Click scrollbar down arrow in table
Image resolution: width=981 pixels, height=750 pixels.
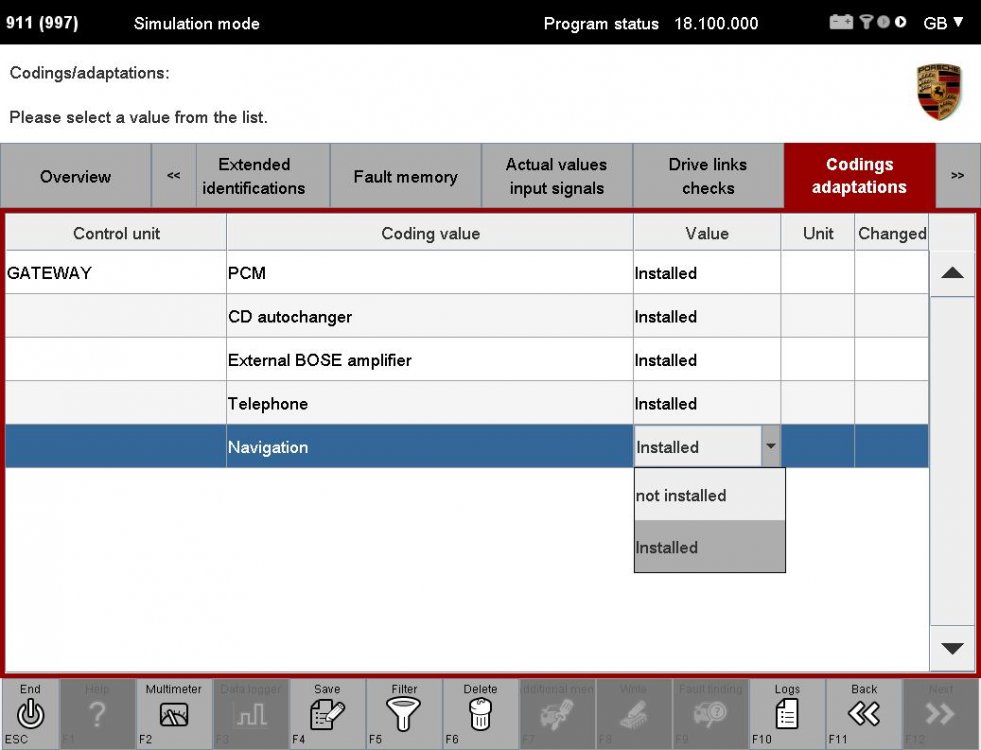point(952,648)
